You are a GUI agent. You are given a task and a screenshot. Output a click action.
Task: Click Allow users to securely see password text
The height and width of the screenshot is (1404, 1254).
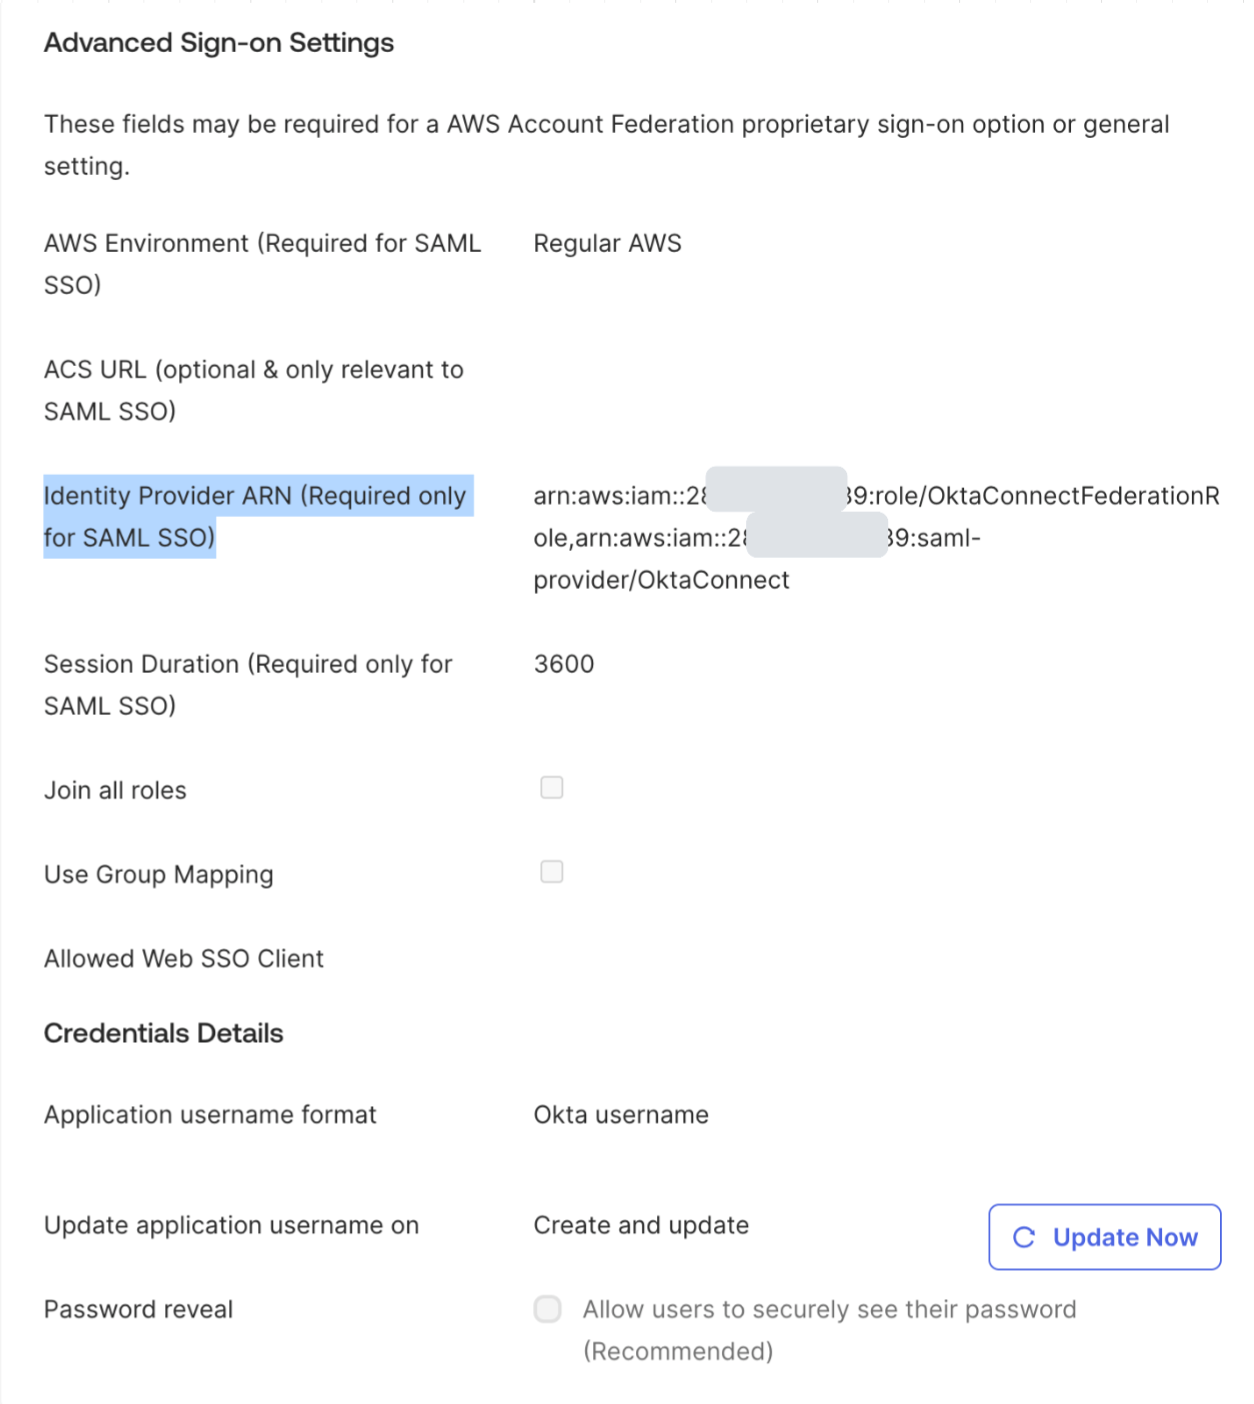click(x=829, y=1309)
